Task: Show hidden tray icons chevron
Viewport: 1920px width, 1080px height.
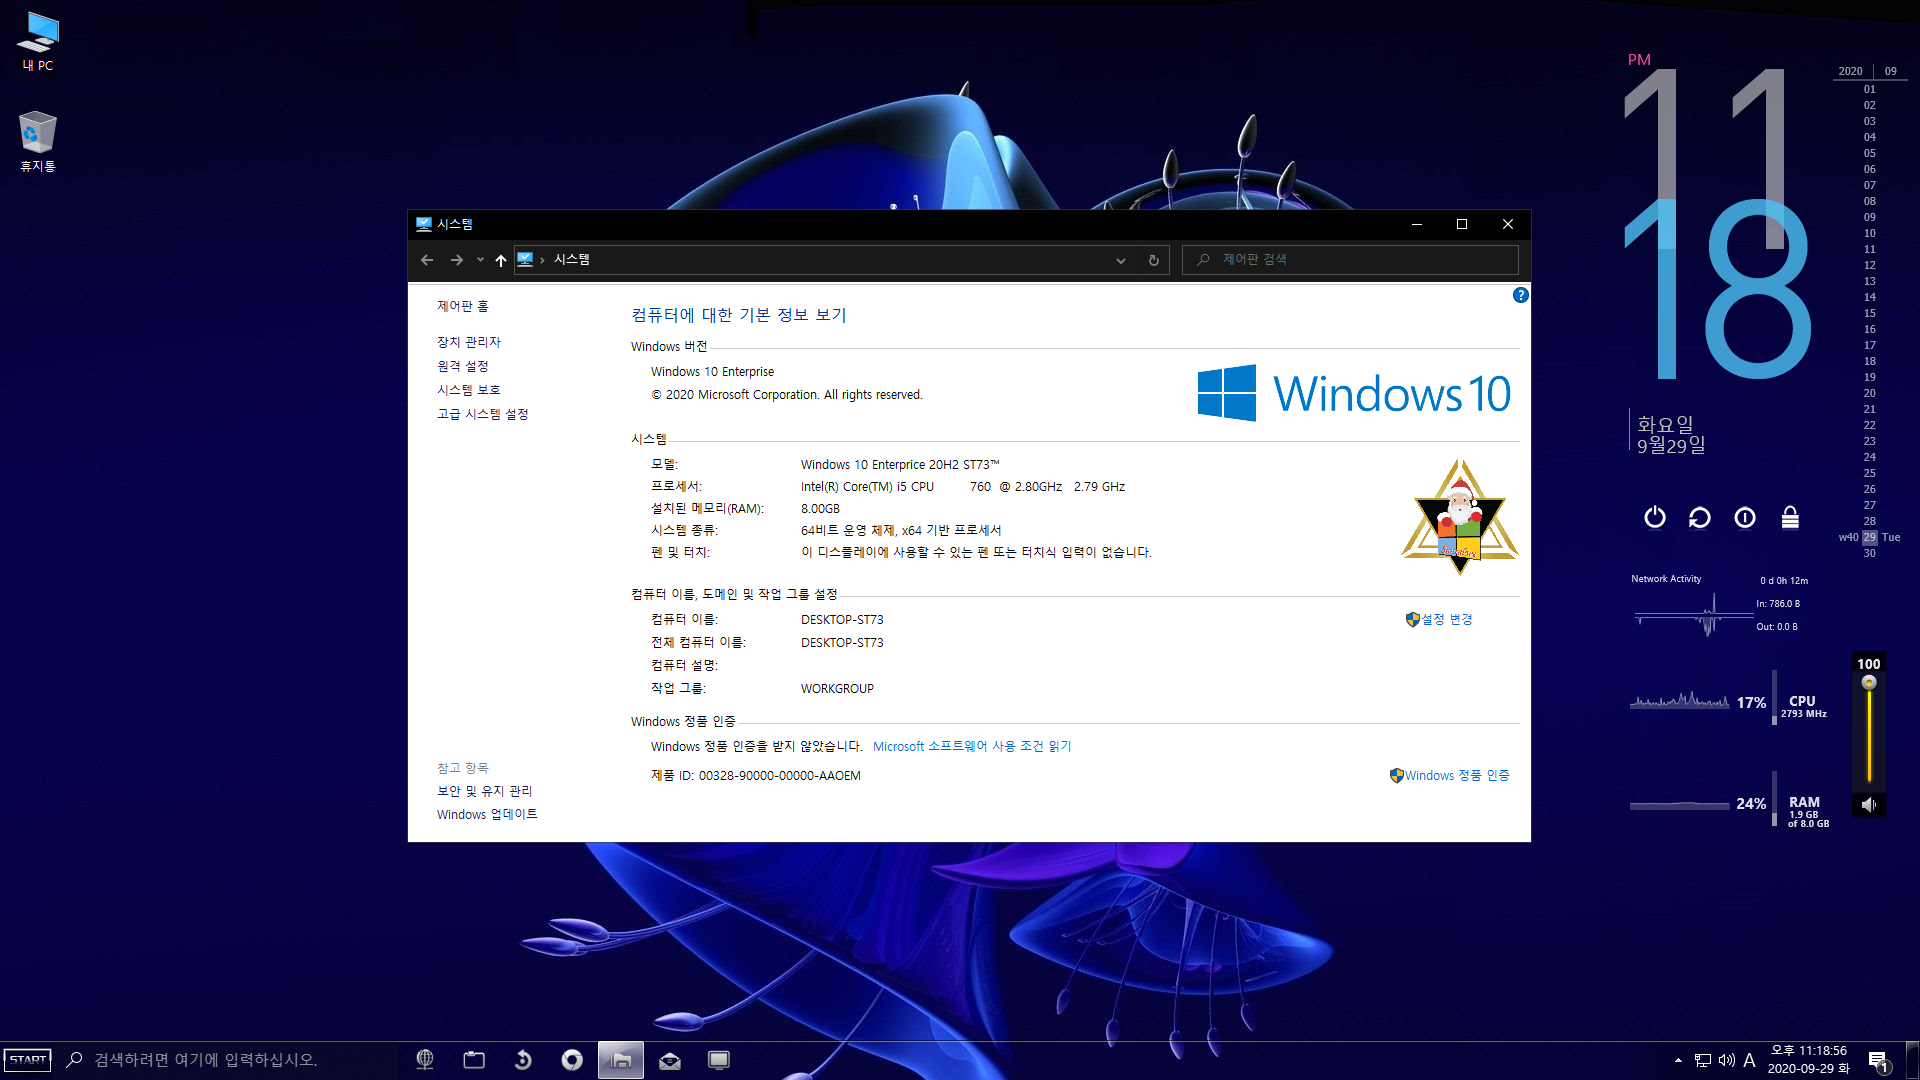Action: point(1678,1060)
